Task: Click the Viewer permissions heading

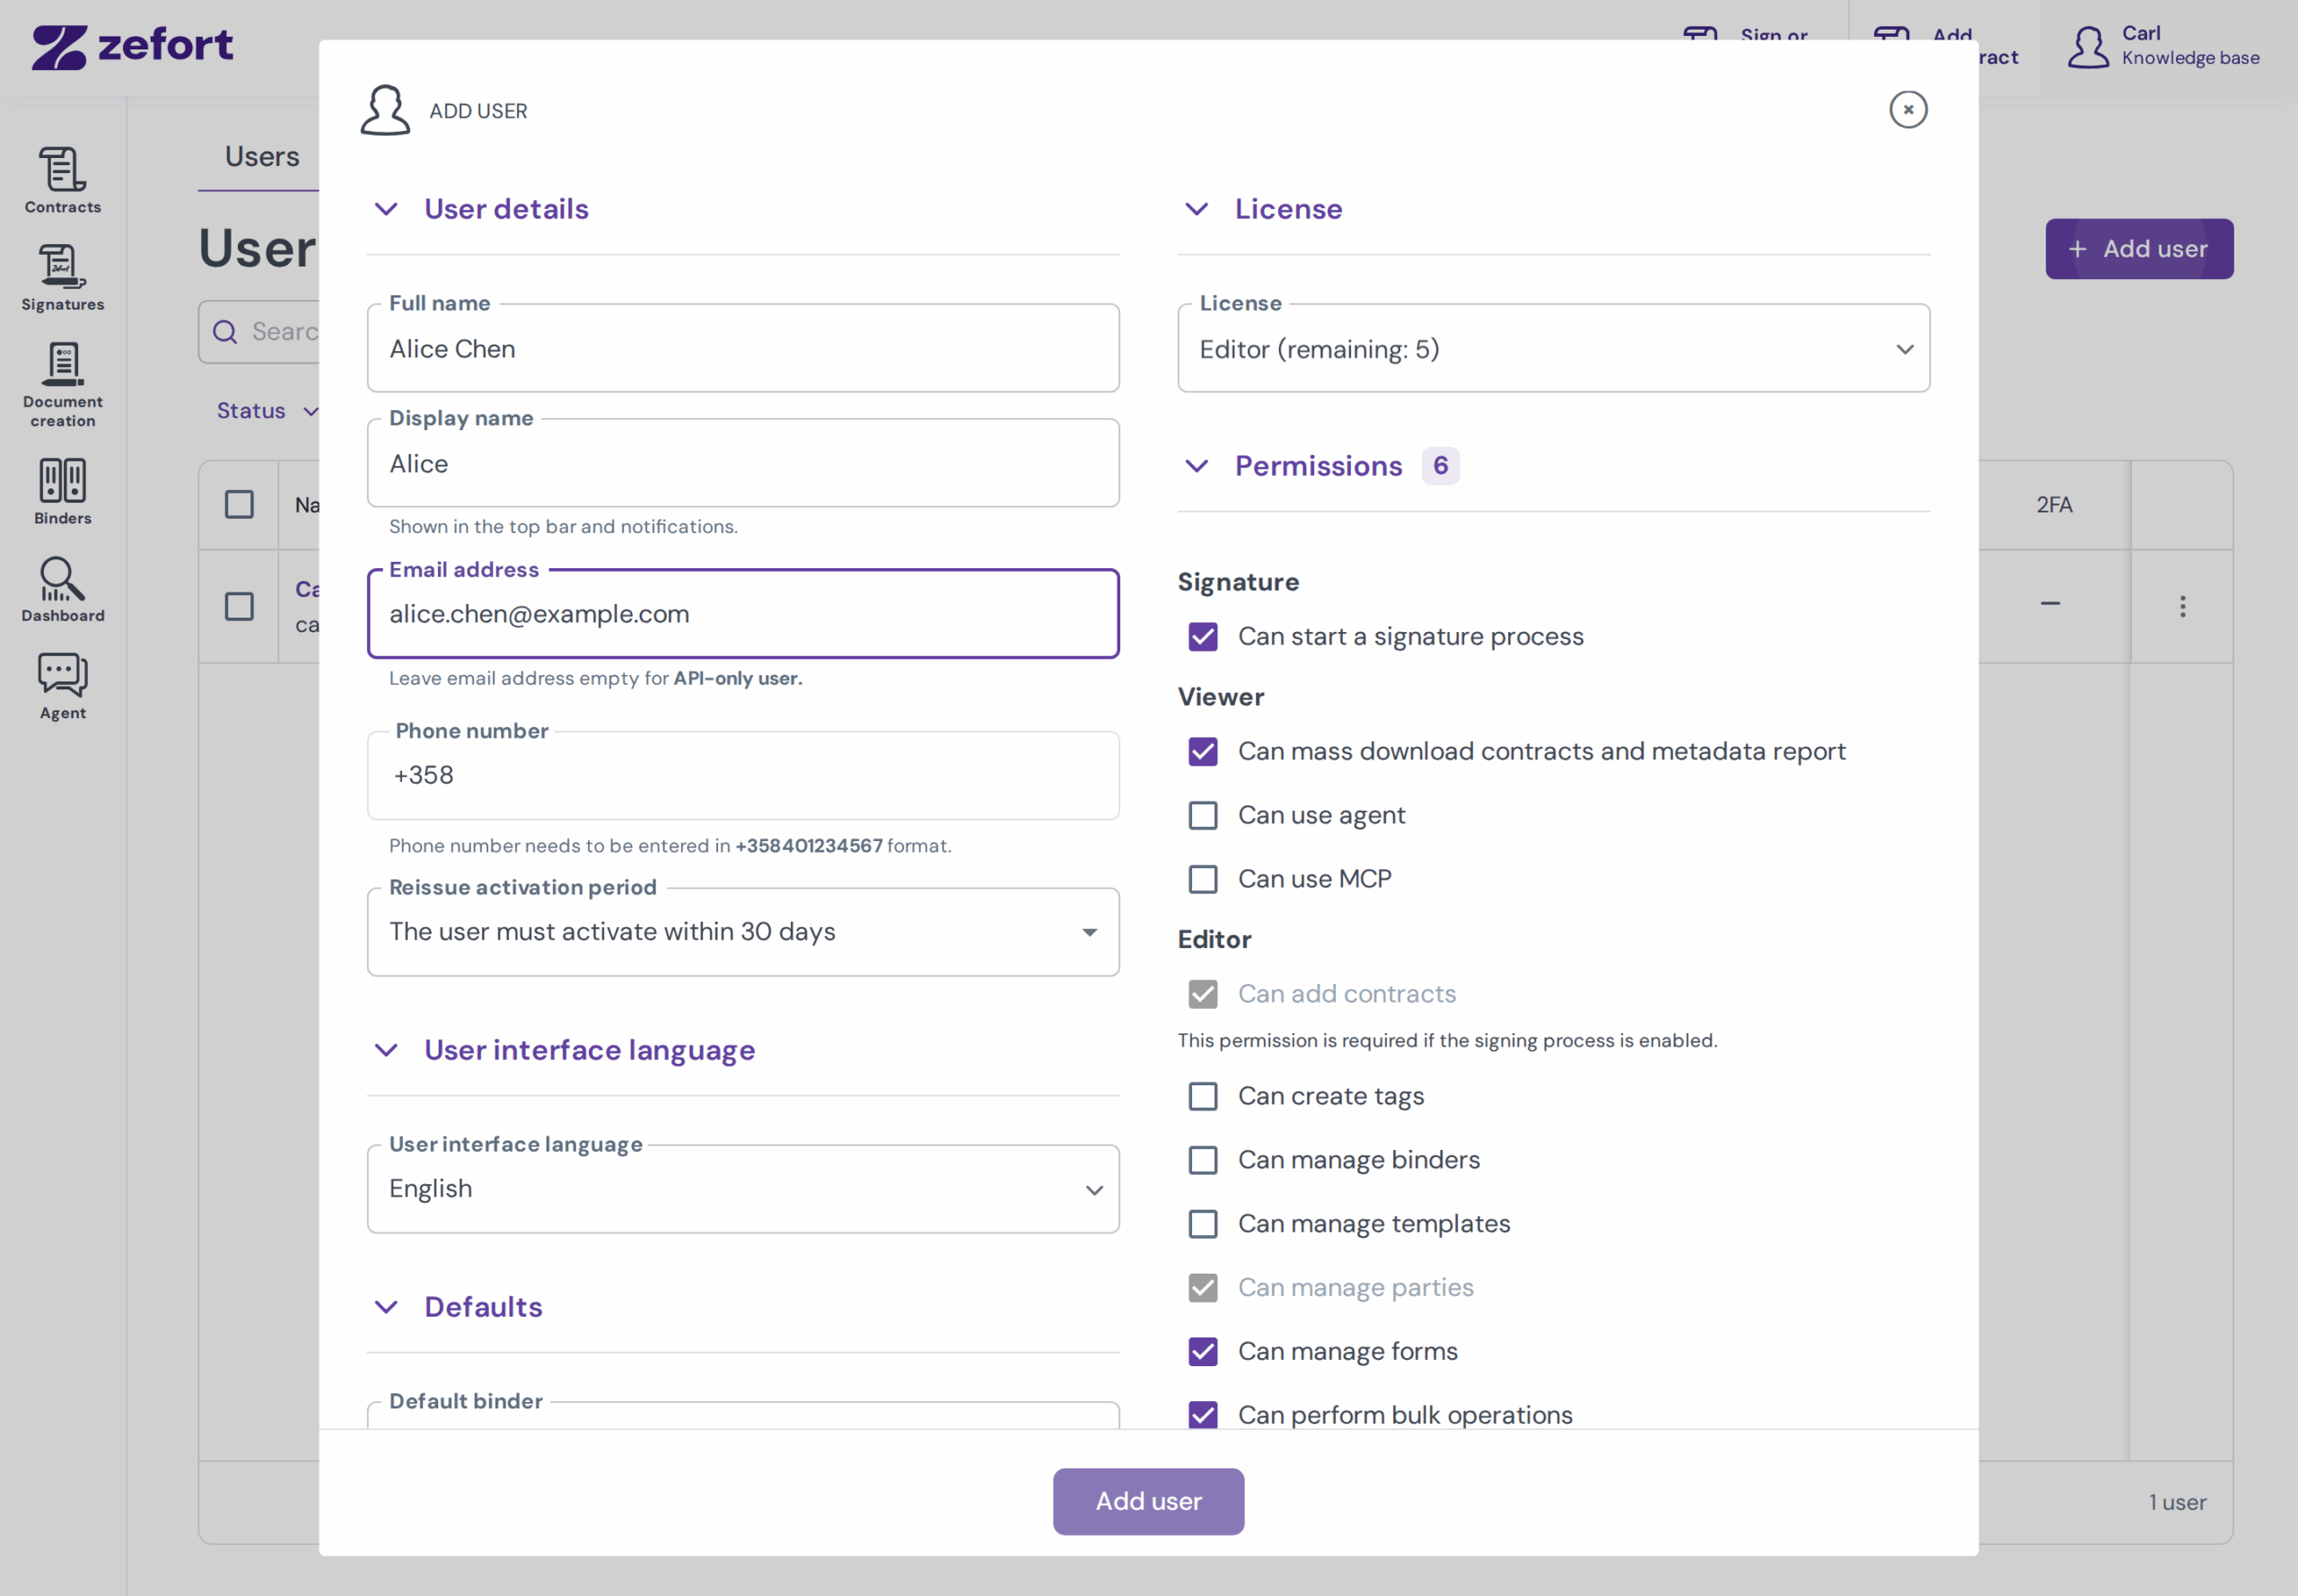Action: tap(1220, 697)
